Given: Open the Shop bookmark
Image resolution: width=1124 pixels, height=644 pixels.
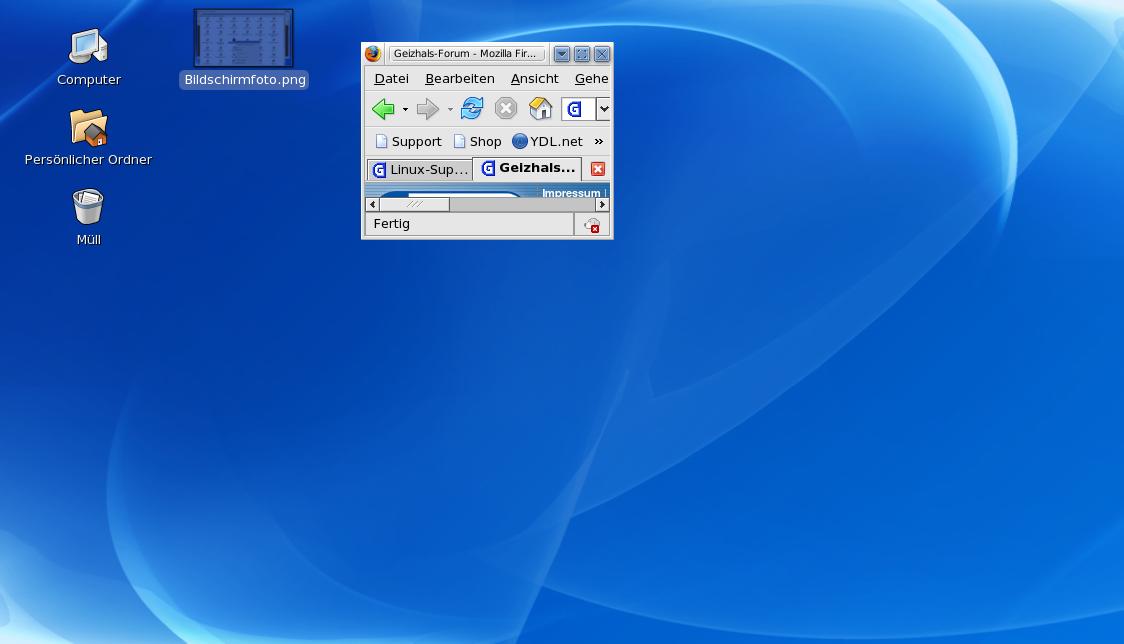Looking at the screenshot, I should (x=477, y=141).
